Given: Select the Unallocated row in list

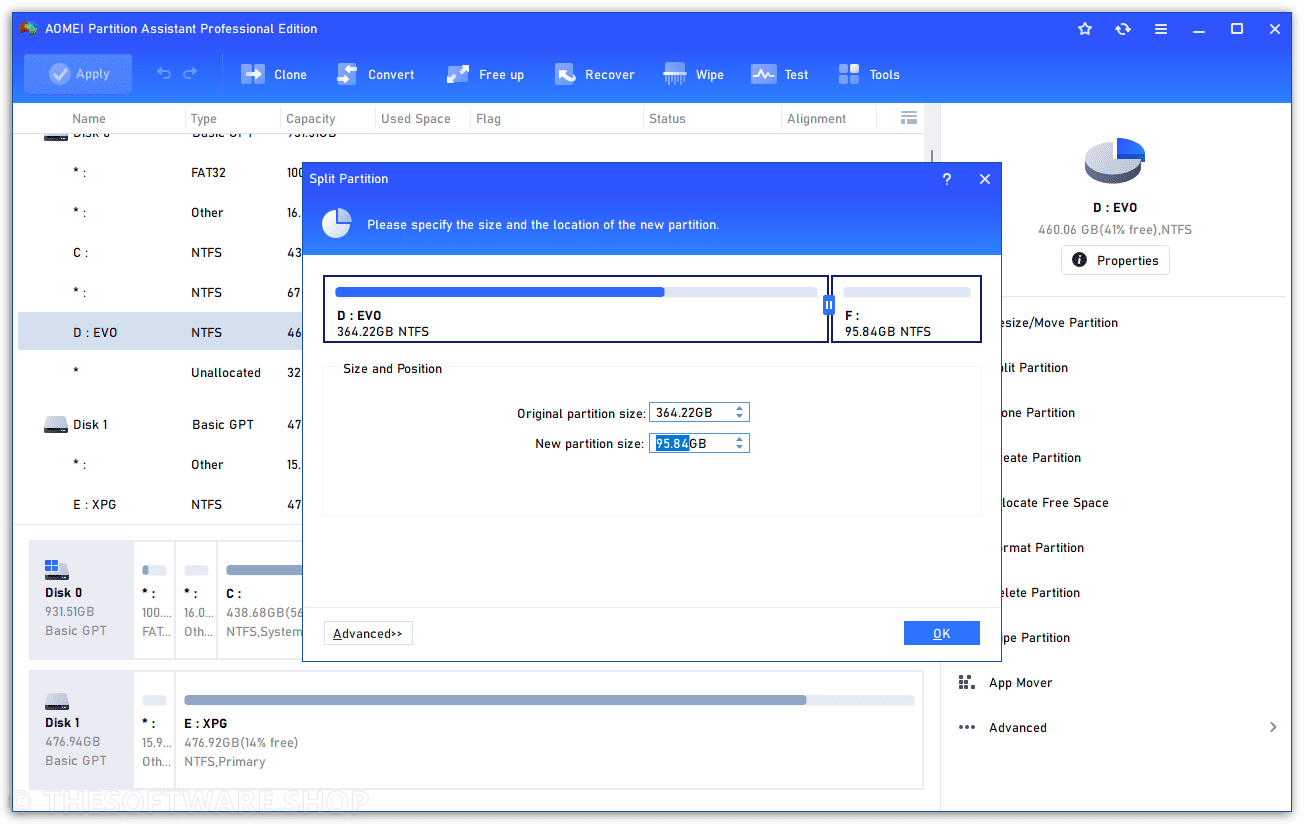Looking at the screenshot, I should [160, 372].
